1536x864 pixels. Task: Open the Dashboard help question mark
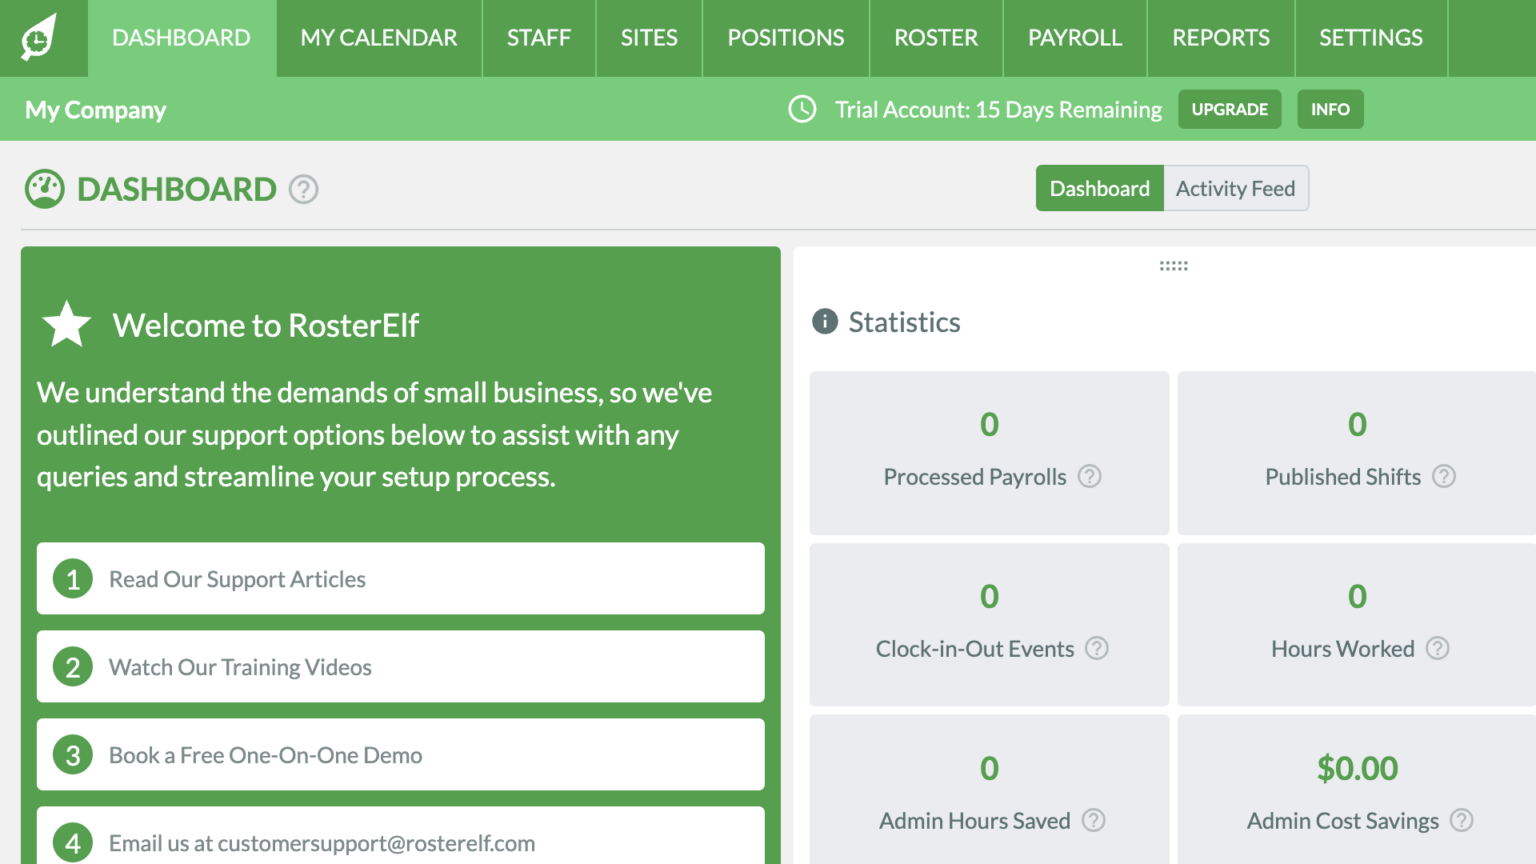[303, 188]
